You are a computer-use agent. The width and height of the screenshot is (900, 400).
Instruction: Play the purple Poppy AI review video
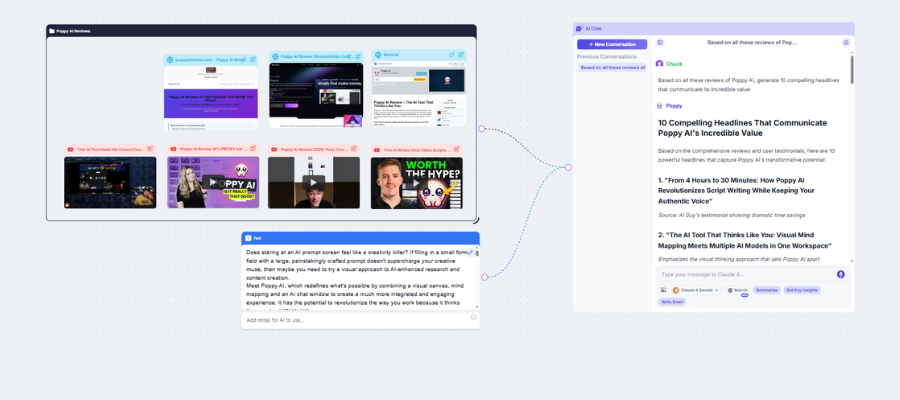tap(213, 182)
